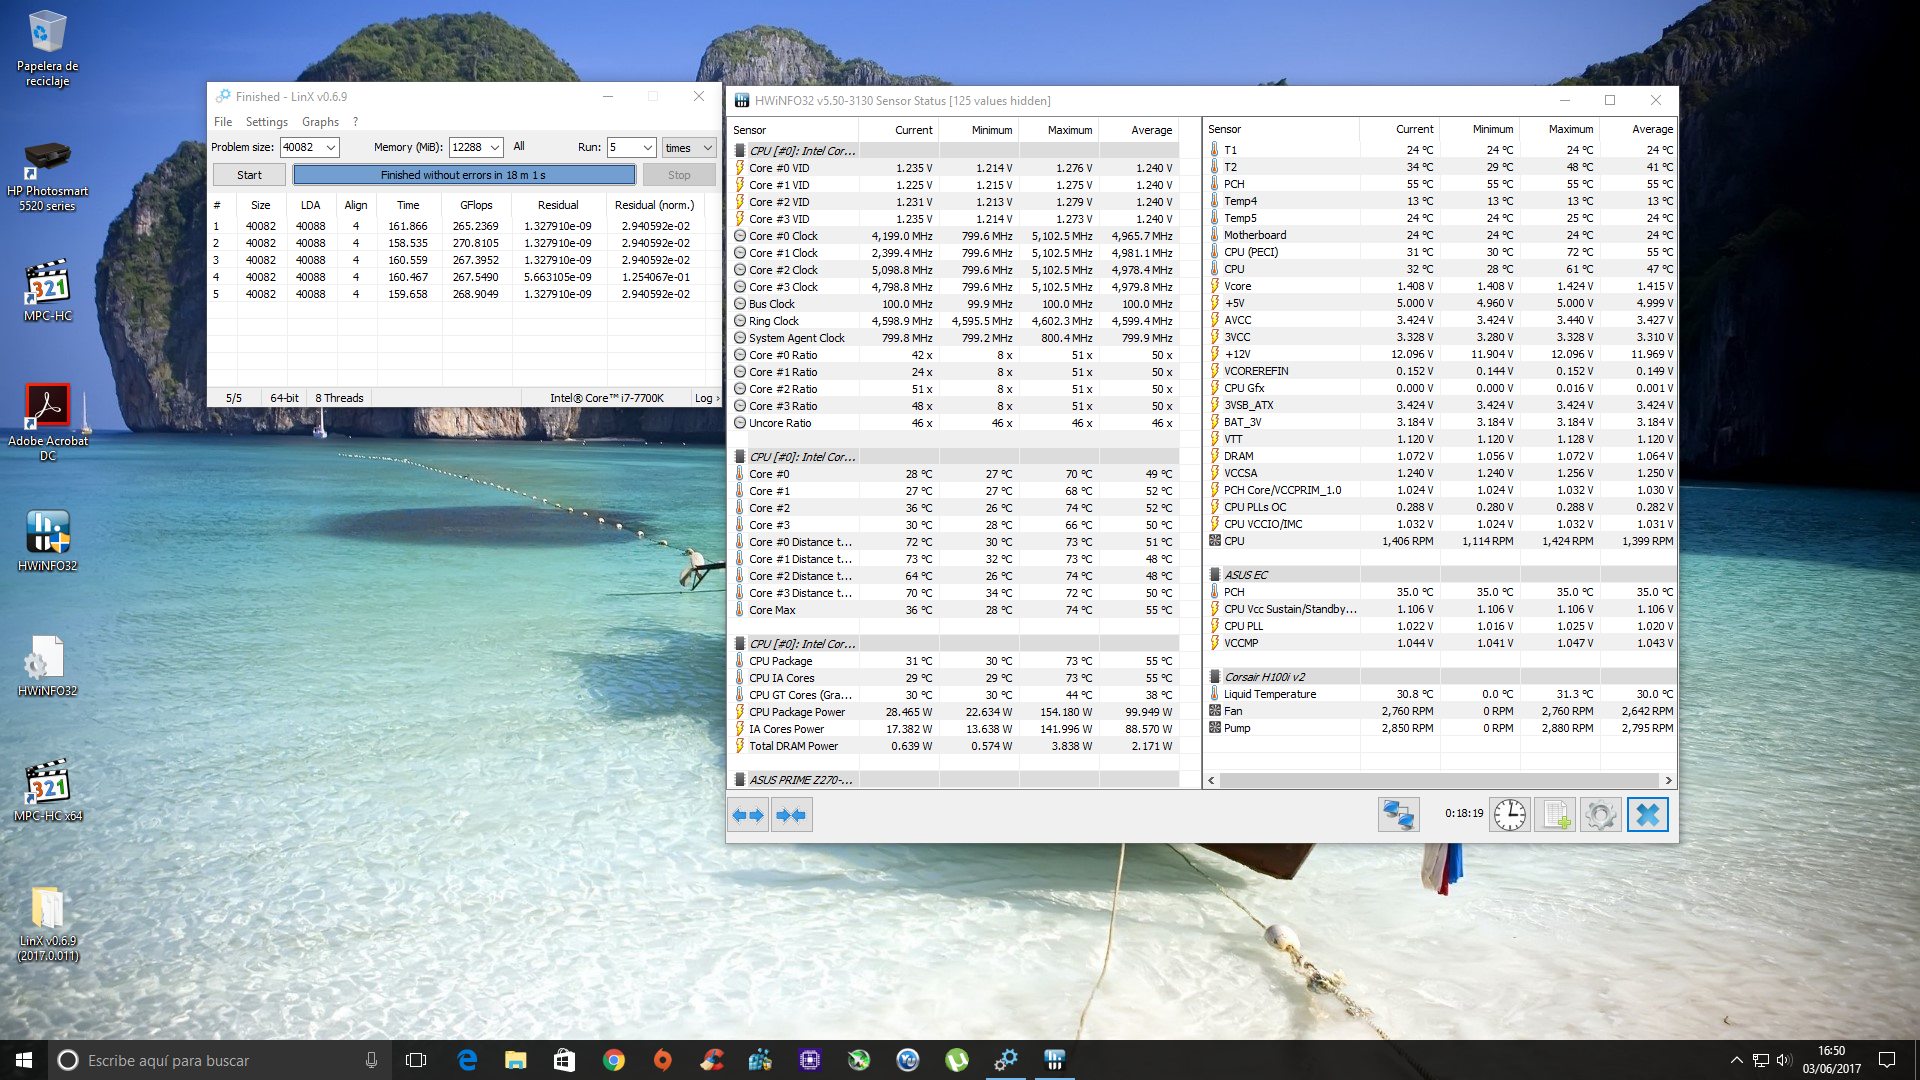
Task: Select the MPC-HC x64 desktop shortcut
Action: 47,791
